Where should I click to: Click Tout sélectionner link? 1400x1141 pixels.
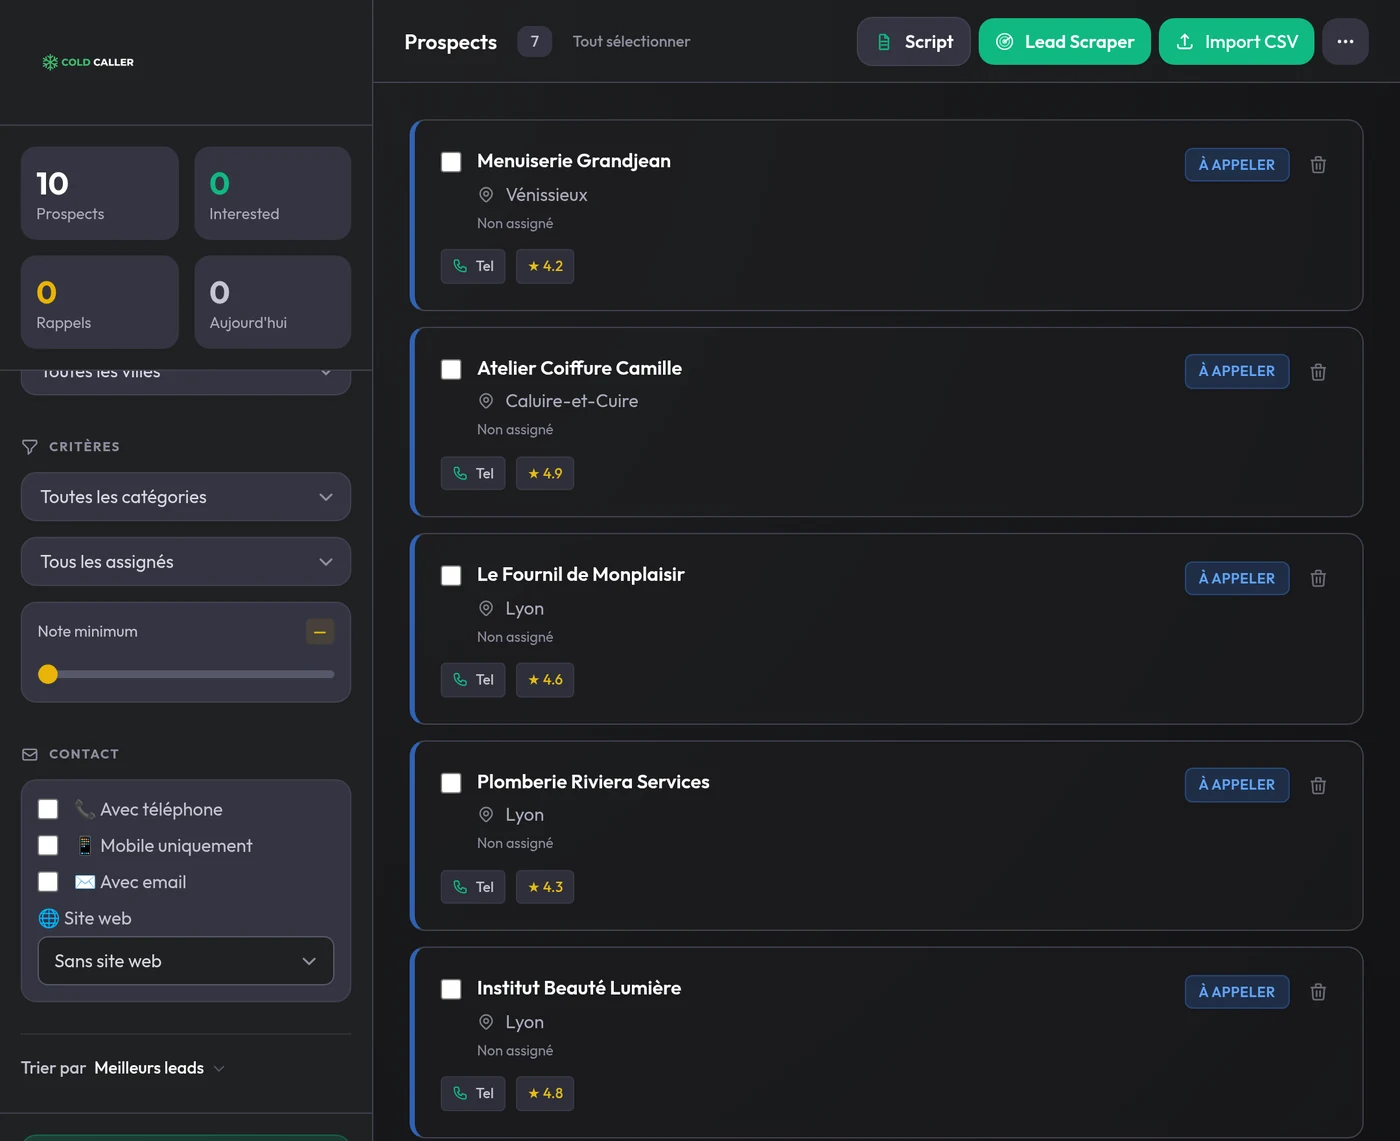point(631,41)
